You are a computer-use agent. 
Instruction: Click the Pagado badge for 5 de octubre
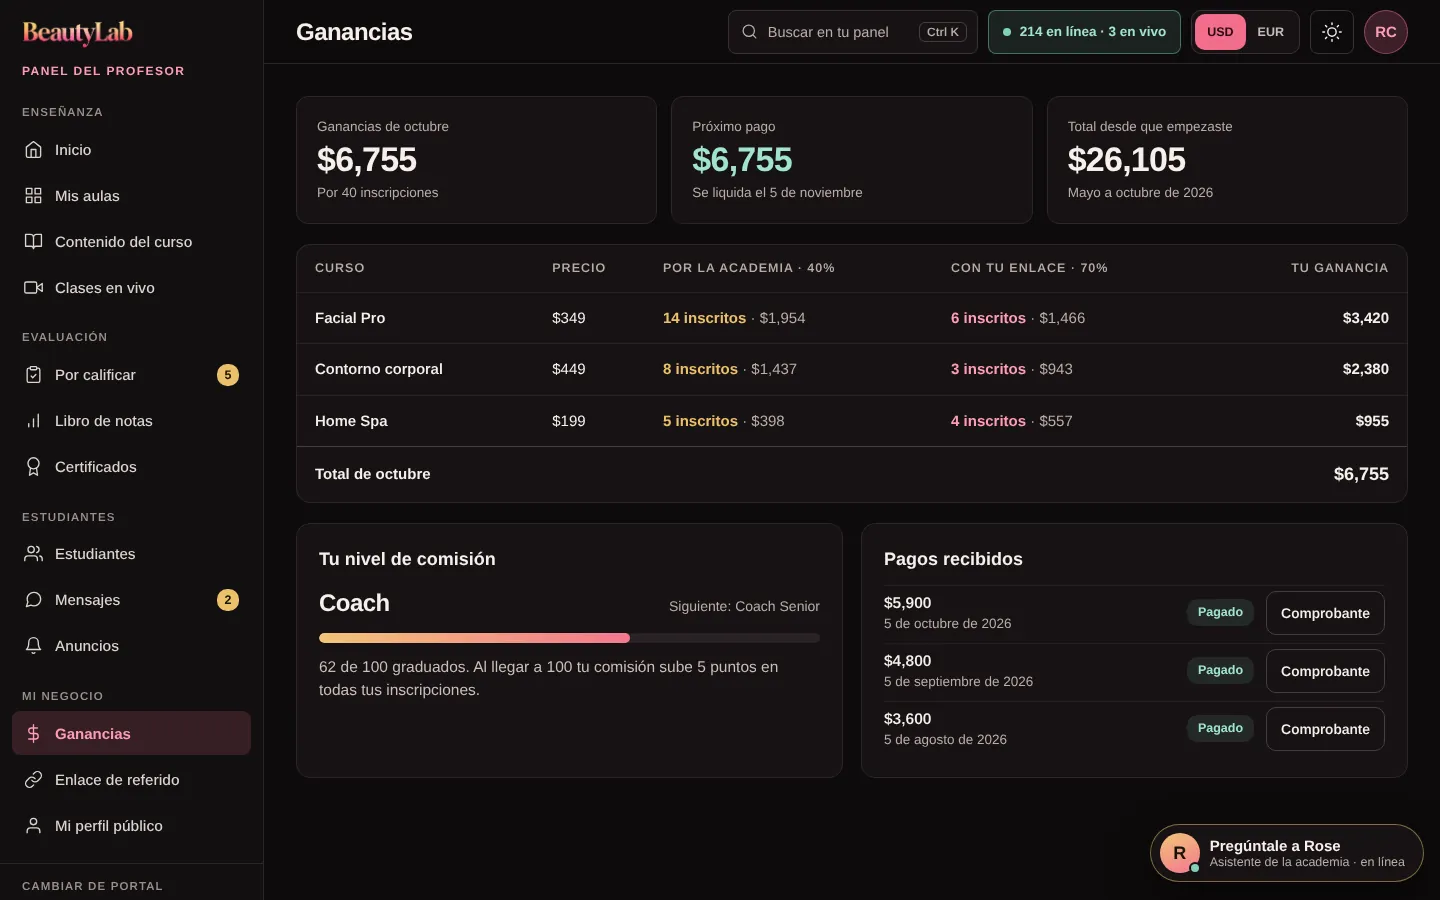tap(1220, 612)
